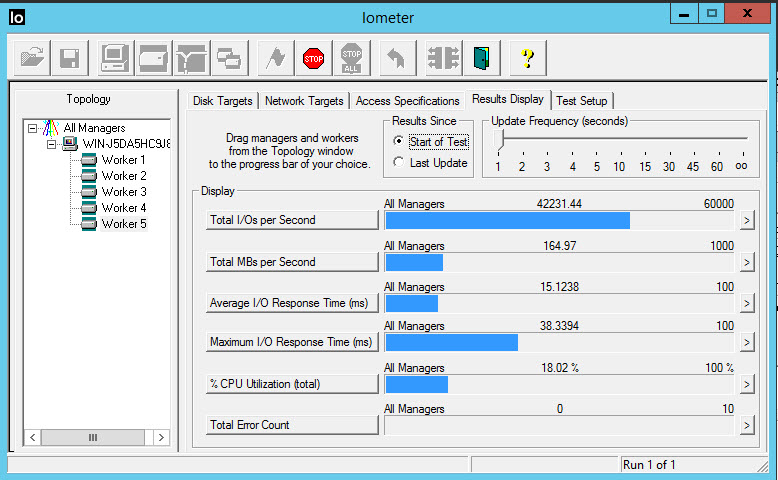Click the 164.97 MBs value
778x480 pixels.
point(560,246)
